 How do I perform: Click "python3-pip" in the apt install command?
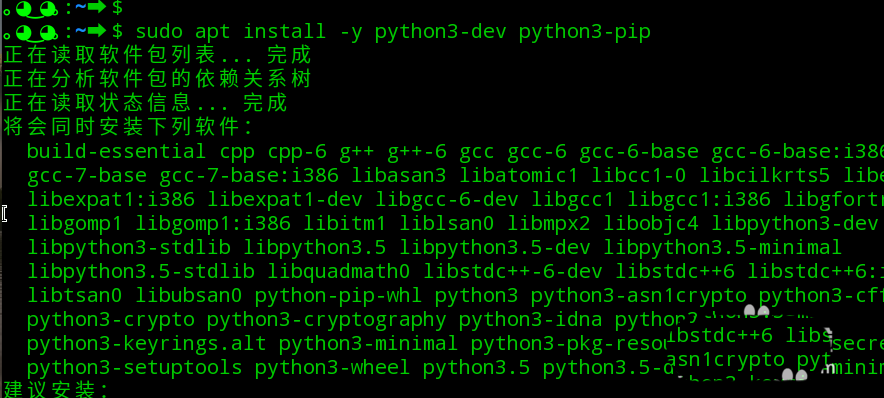coord(585,32)
